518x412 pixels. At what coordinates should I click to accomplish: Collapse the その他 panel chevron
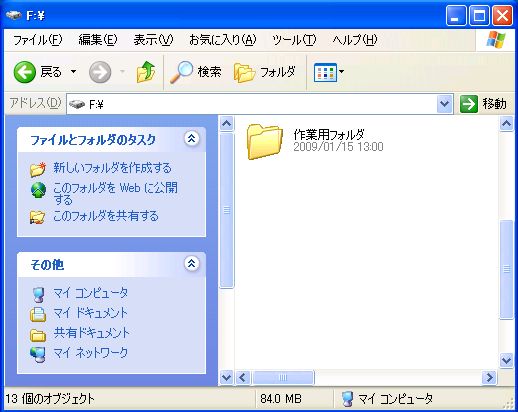tap(192, 264)
